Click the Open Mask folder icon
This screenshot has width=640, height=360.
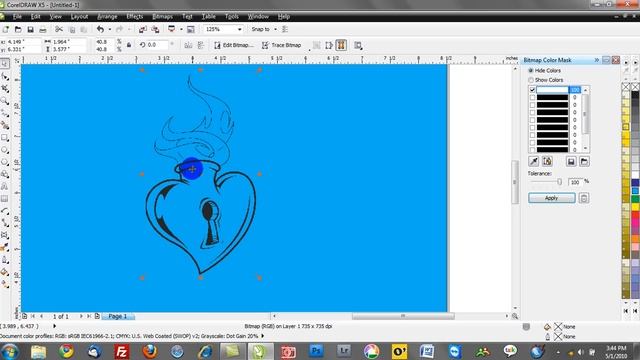click(584, 162)
